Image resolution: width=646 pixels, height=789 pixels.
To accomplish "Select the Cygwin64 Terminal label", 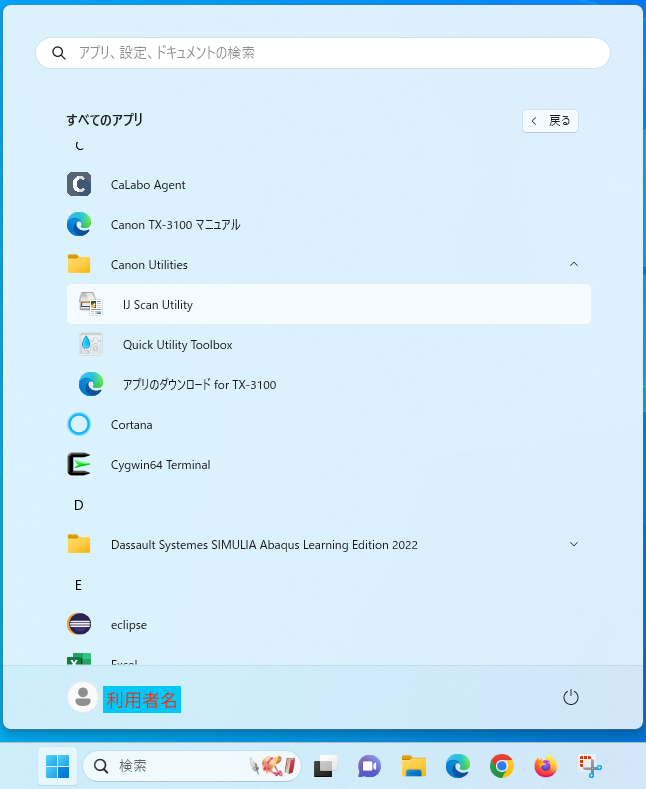I will pos(160,464).
